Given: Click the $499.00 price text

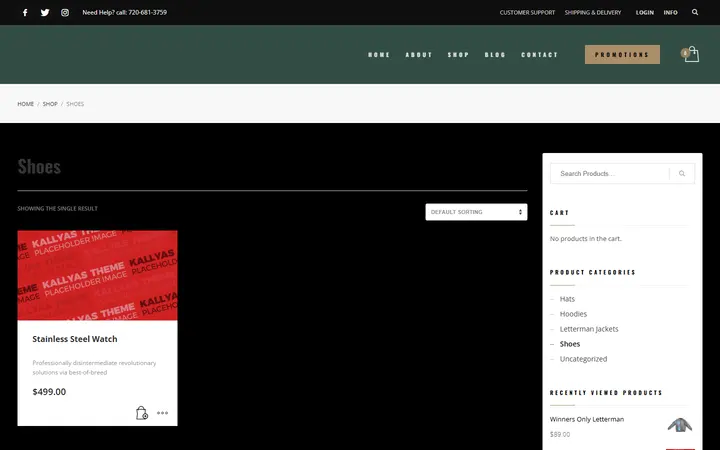Looking at the screenshot, I should click(x=49, y=392).
